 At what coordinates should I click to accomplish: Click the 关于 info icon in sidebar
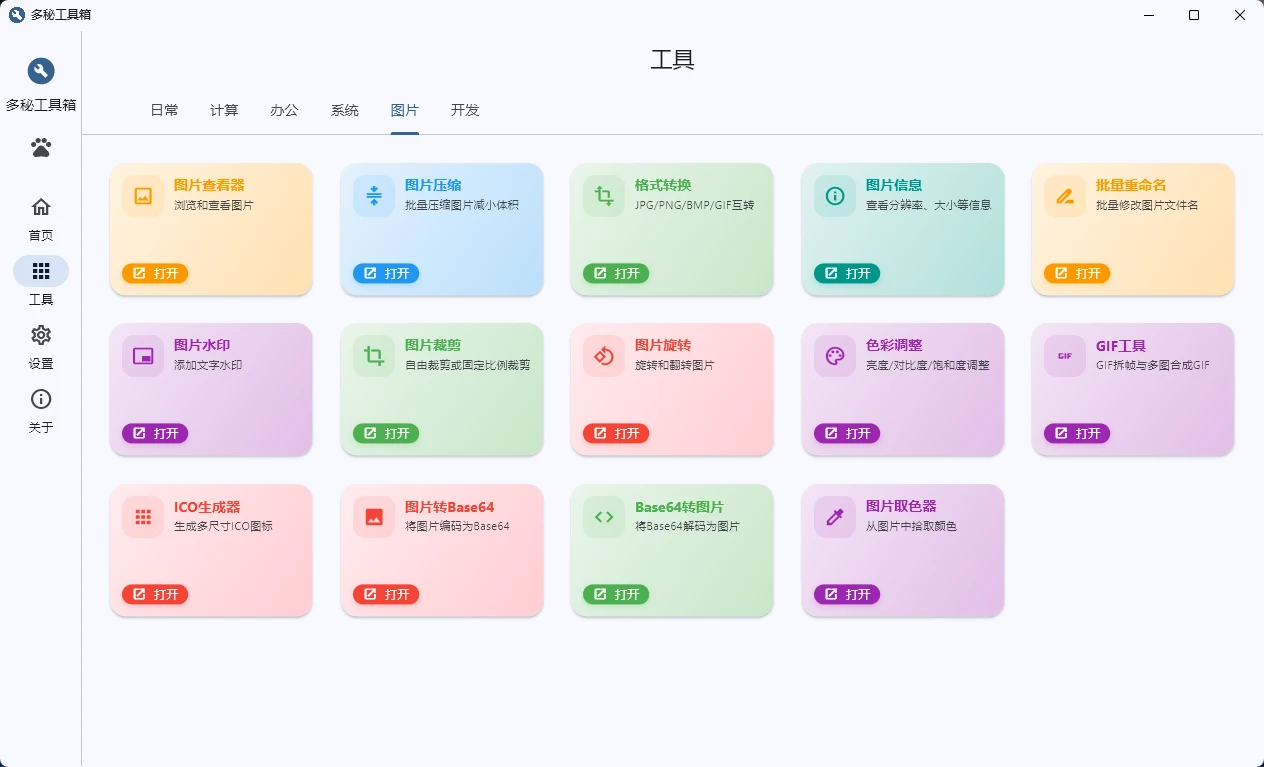click(40, 398)
